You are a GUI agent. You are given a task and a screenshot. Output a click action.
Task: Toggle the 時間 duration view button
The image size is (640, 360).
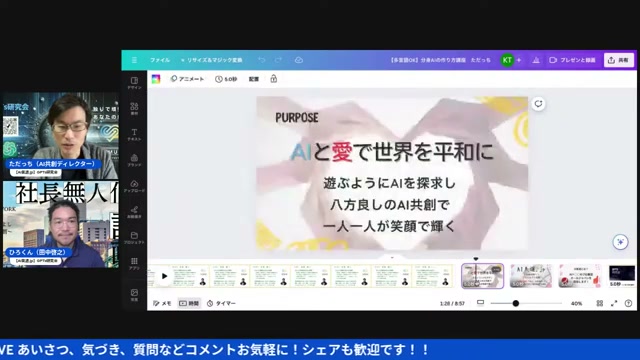pyautogui.click(x=189, y=303)
